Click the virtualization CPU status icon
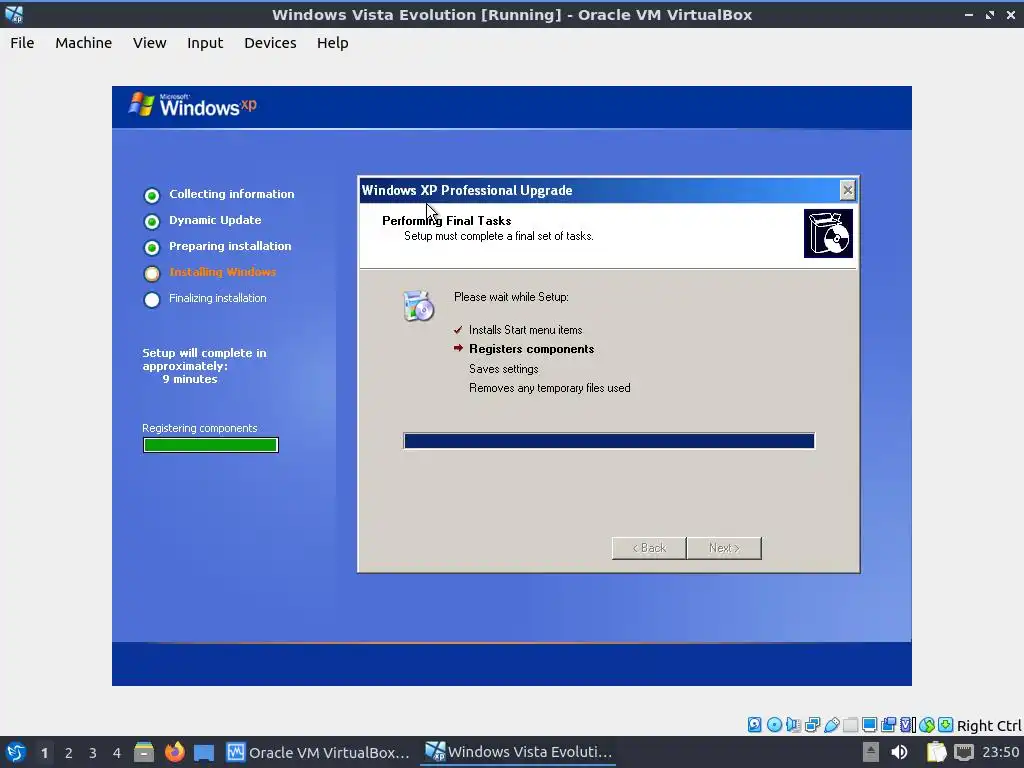 click(908, 724)
